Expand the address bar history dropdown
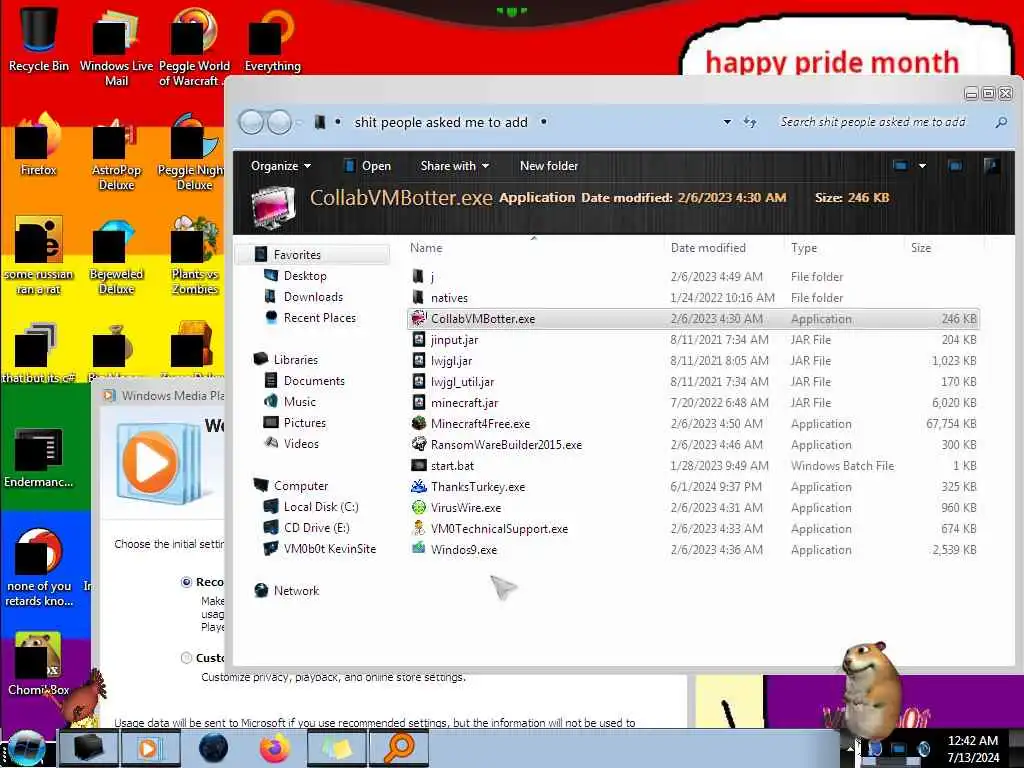This screenshot has width=1024, height=768. (727, 122)
